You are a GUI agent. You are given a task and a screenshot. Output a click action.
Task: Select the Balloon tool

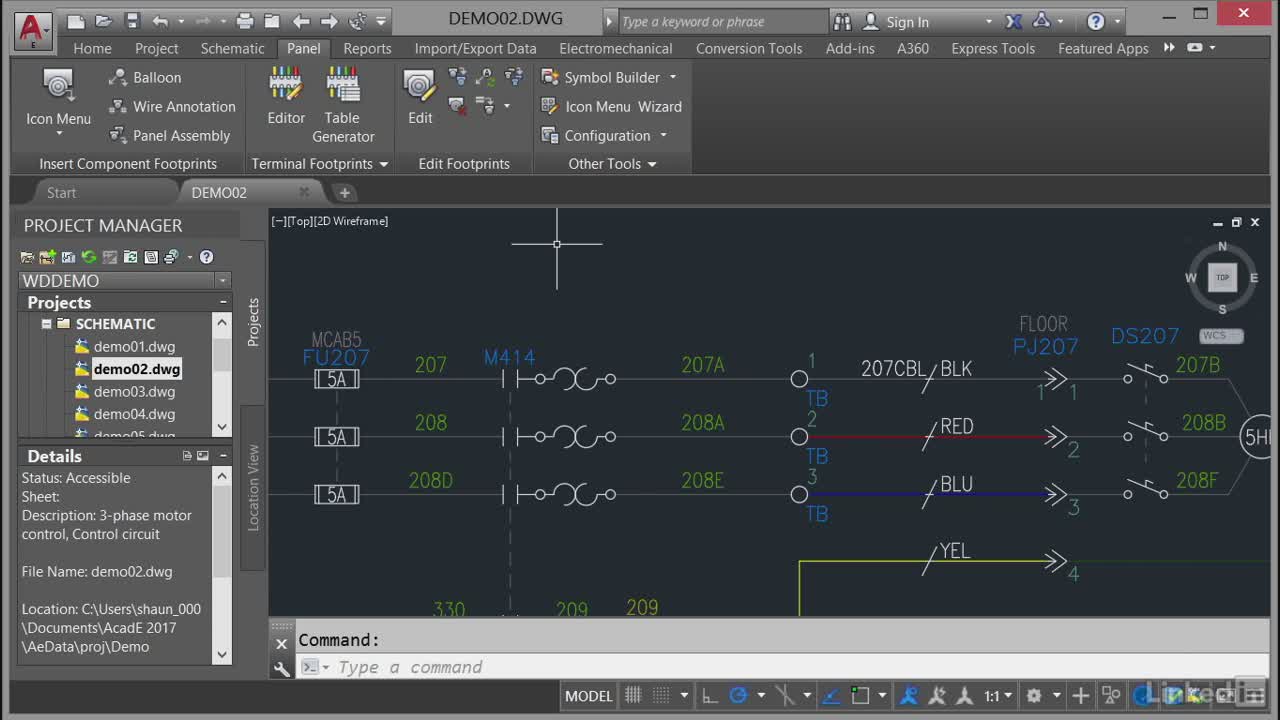(x=146, y=77)
